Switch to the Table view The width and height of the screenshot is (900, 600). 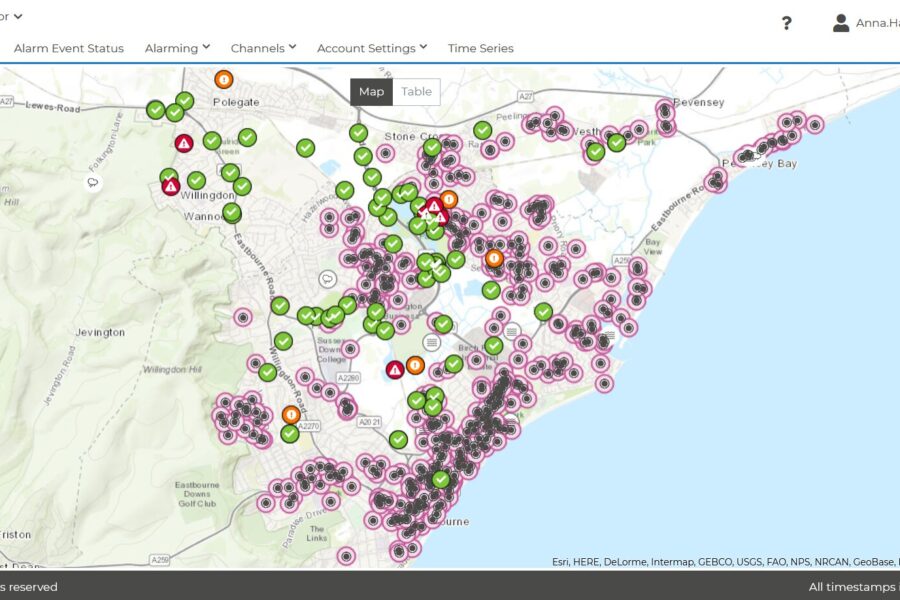click(x=416, y=92)
